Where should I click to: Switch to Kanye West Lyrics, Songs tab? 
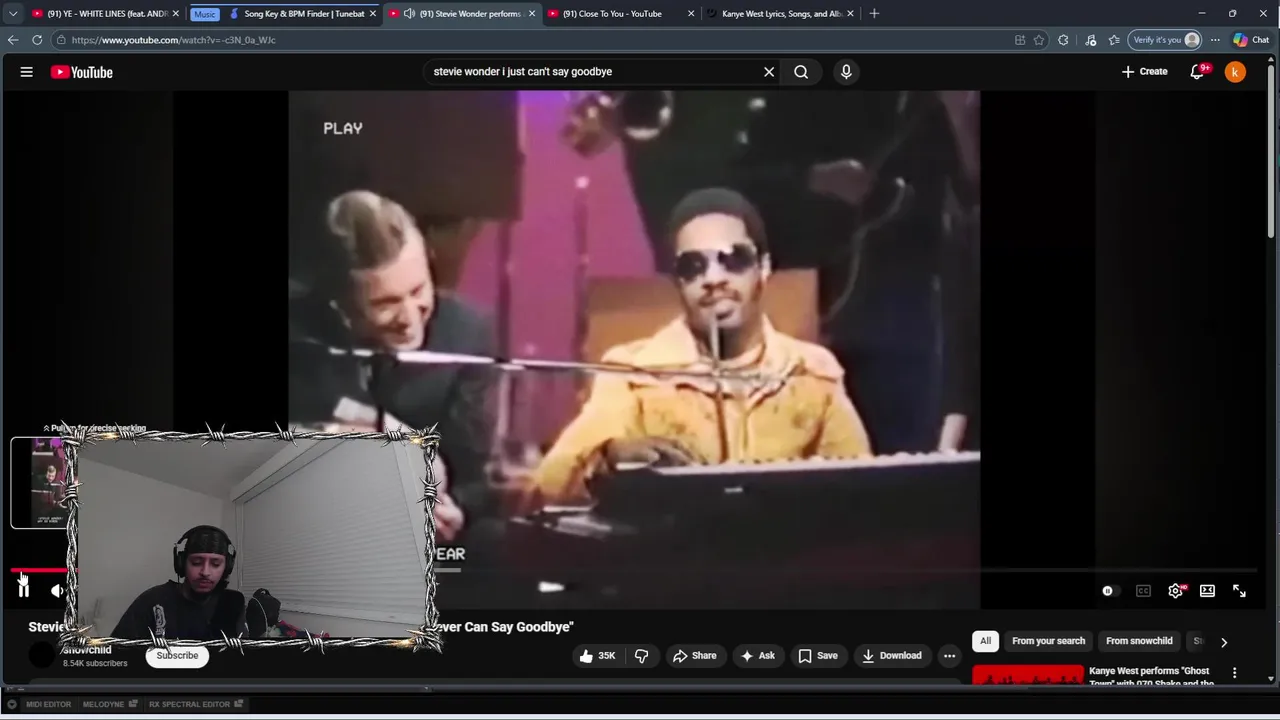click(780, 14)
